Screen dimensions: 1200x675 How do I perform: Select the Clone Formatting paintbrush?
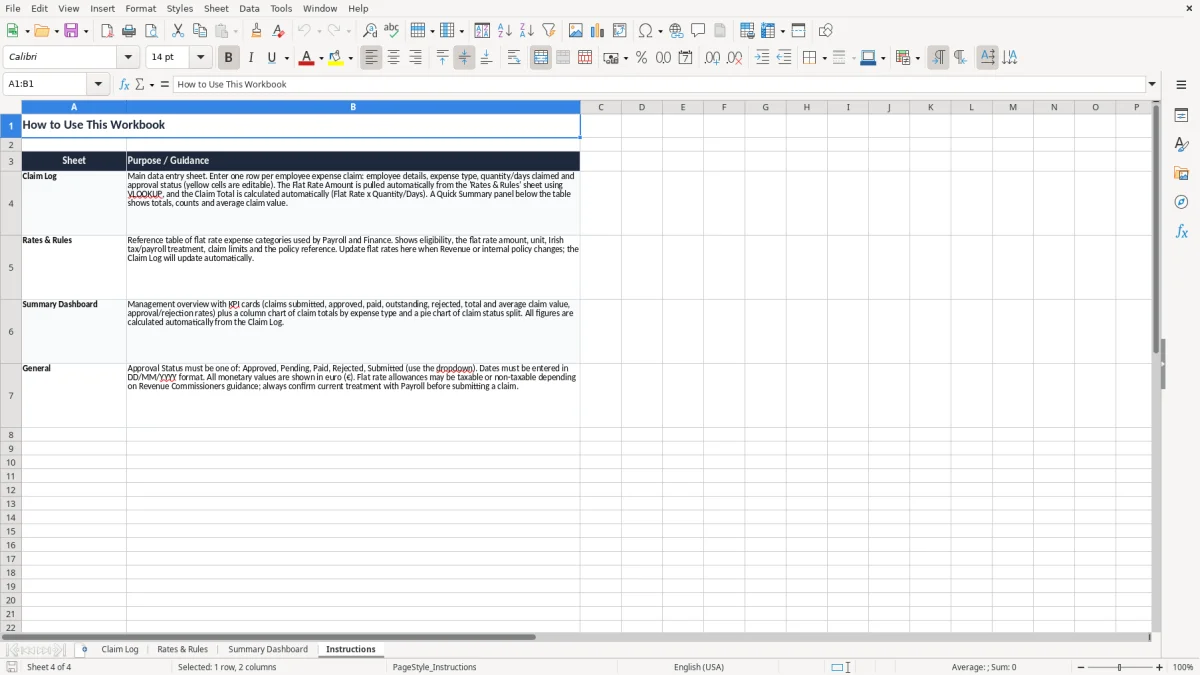(256, 31)
